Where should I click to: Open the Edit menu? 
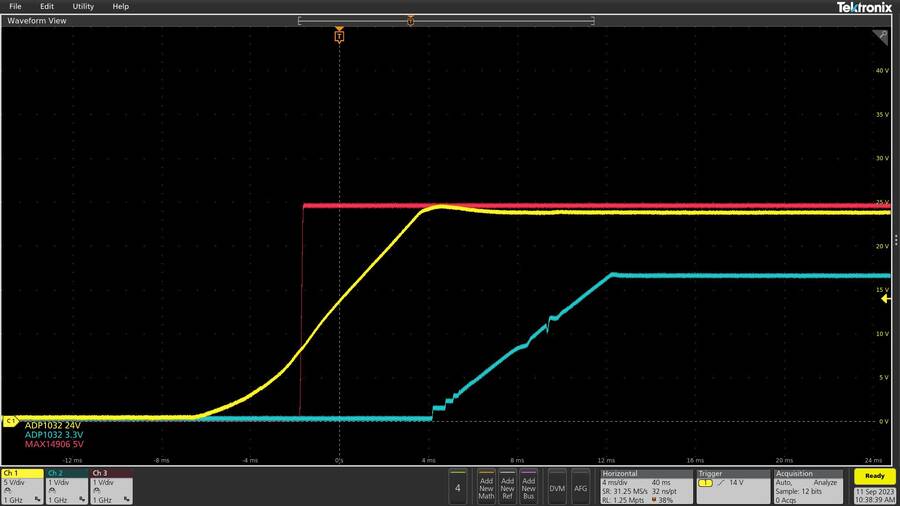pos(47,6)
